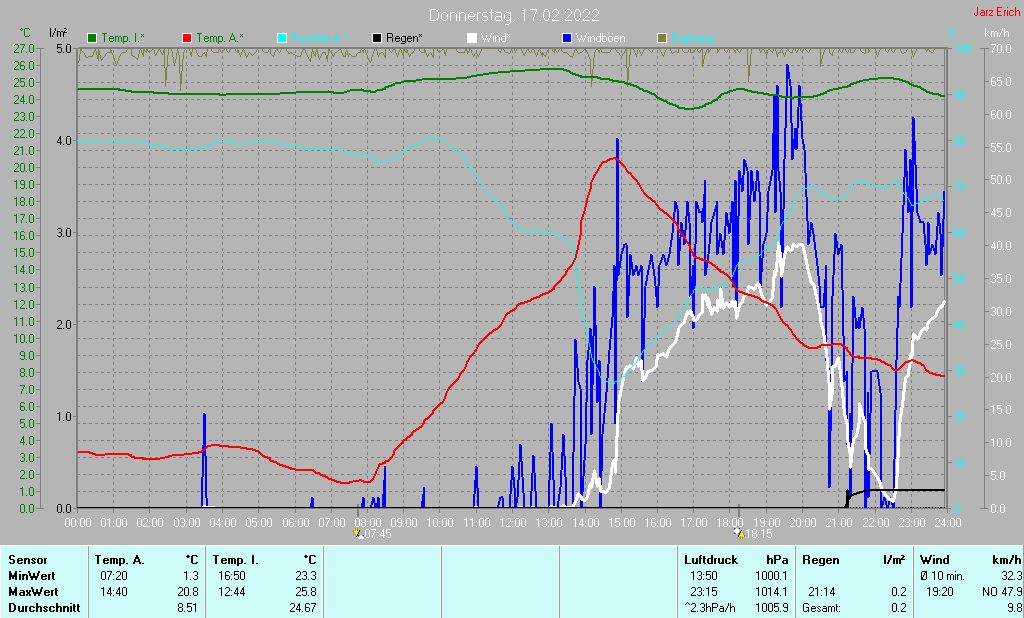Click the Donnerstag, 17.02.2022 date title
The image size is (1024, 618).
coord(514,15)
